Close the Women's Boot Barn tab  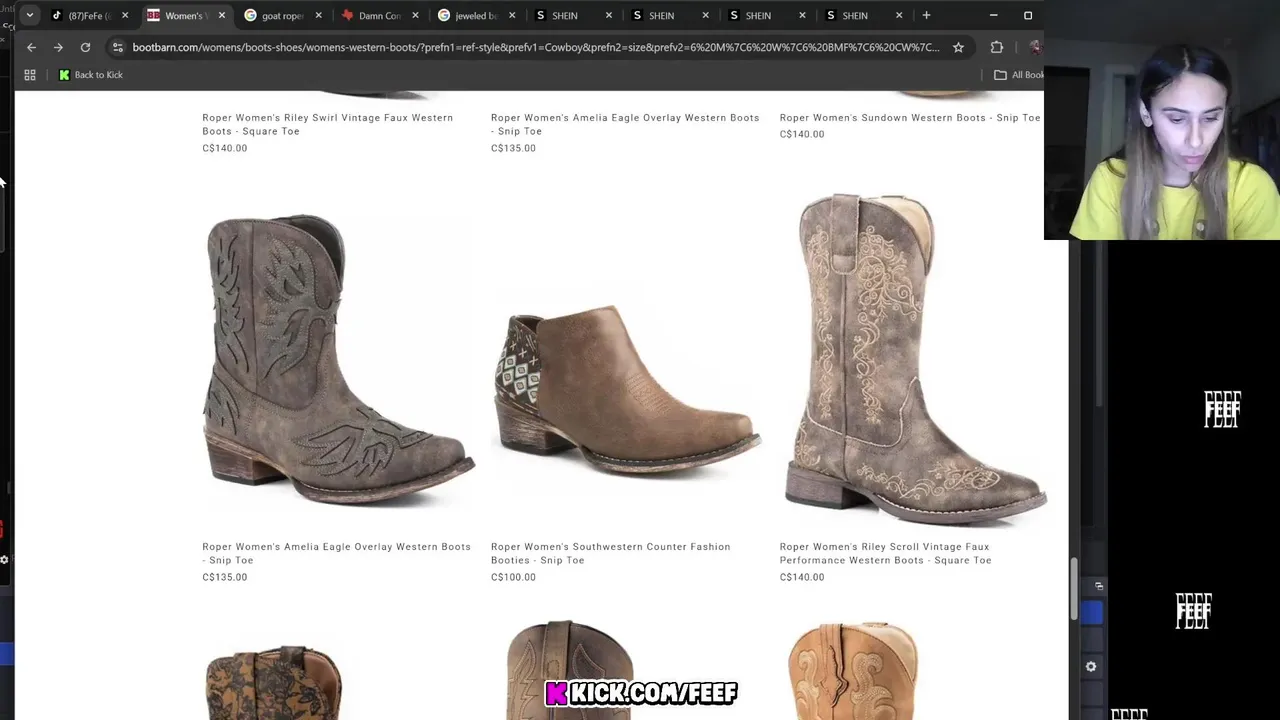[x=221, y=15]
